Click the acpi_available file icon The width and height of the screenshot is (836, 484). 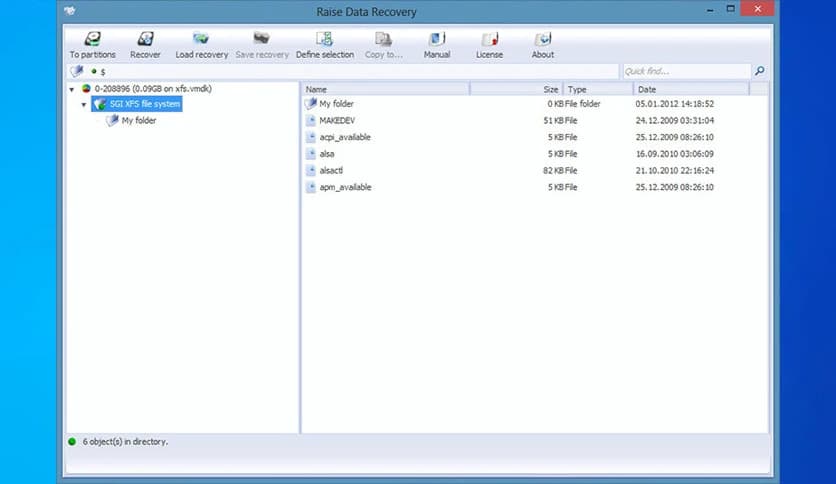tap(311, 137)
